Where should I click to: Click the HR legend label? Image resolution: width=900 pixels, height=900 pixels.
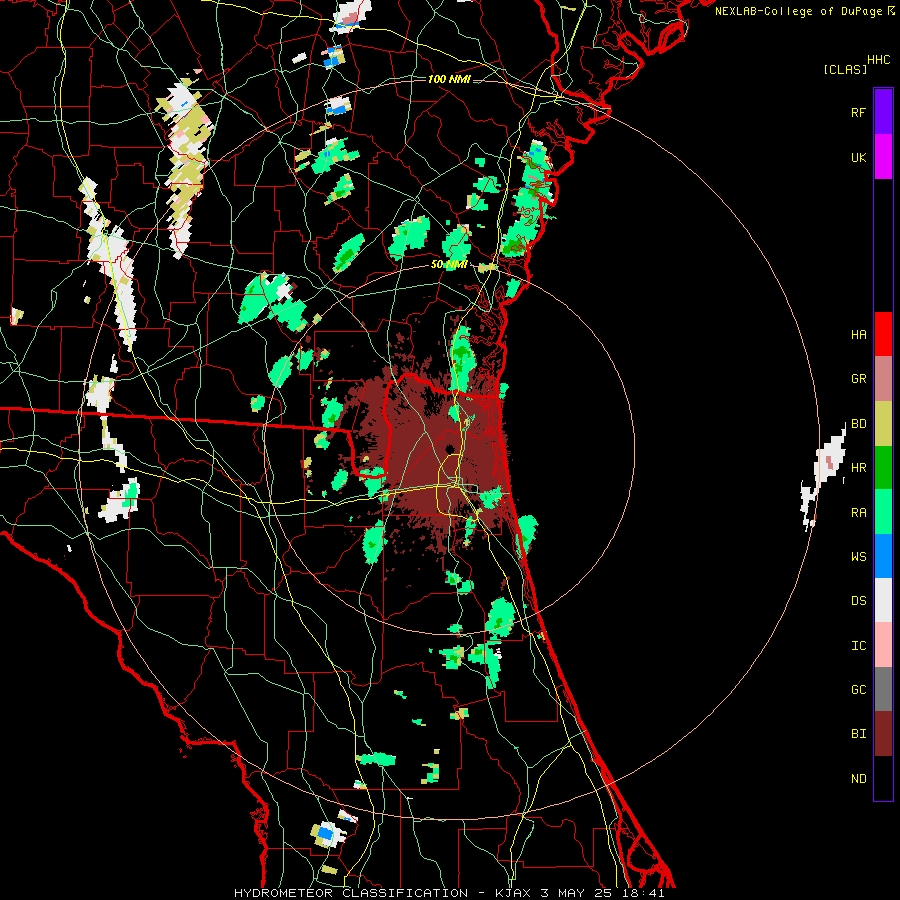pos(858,468)
